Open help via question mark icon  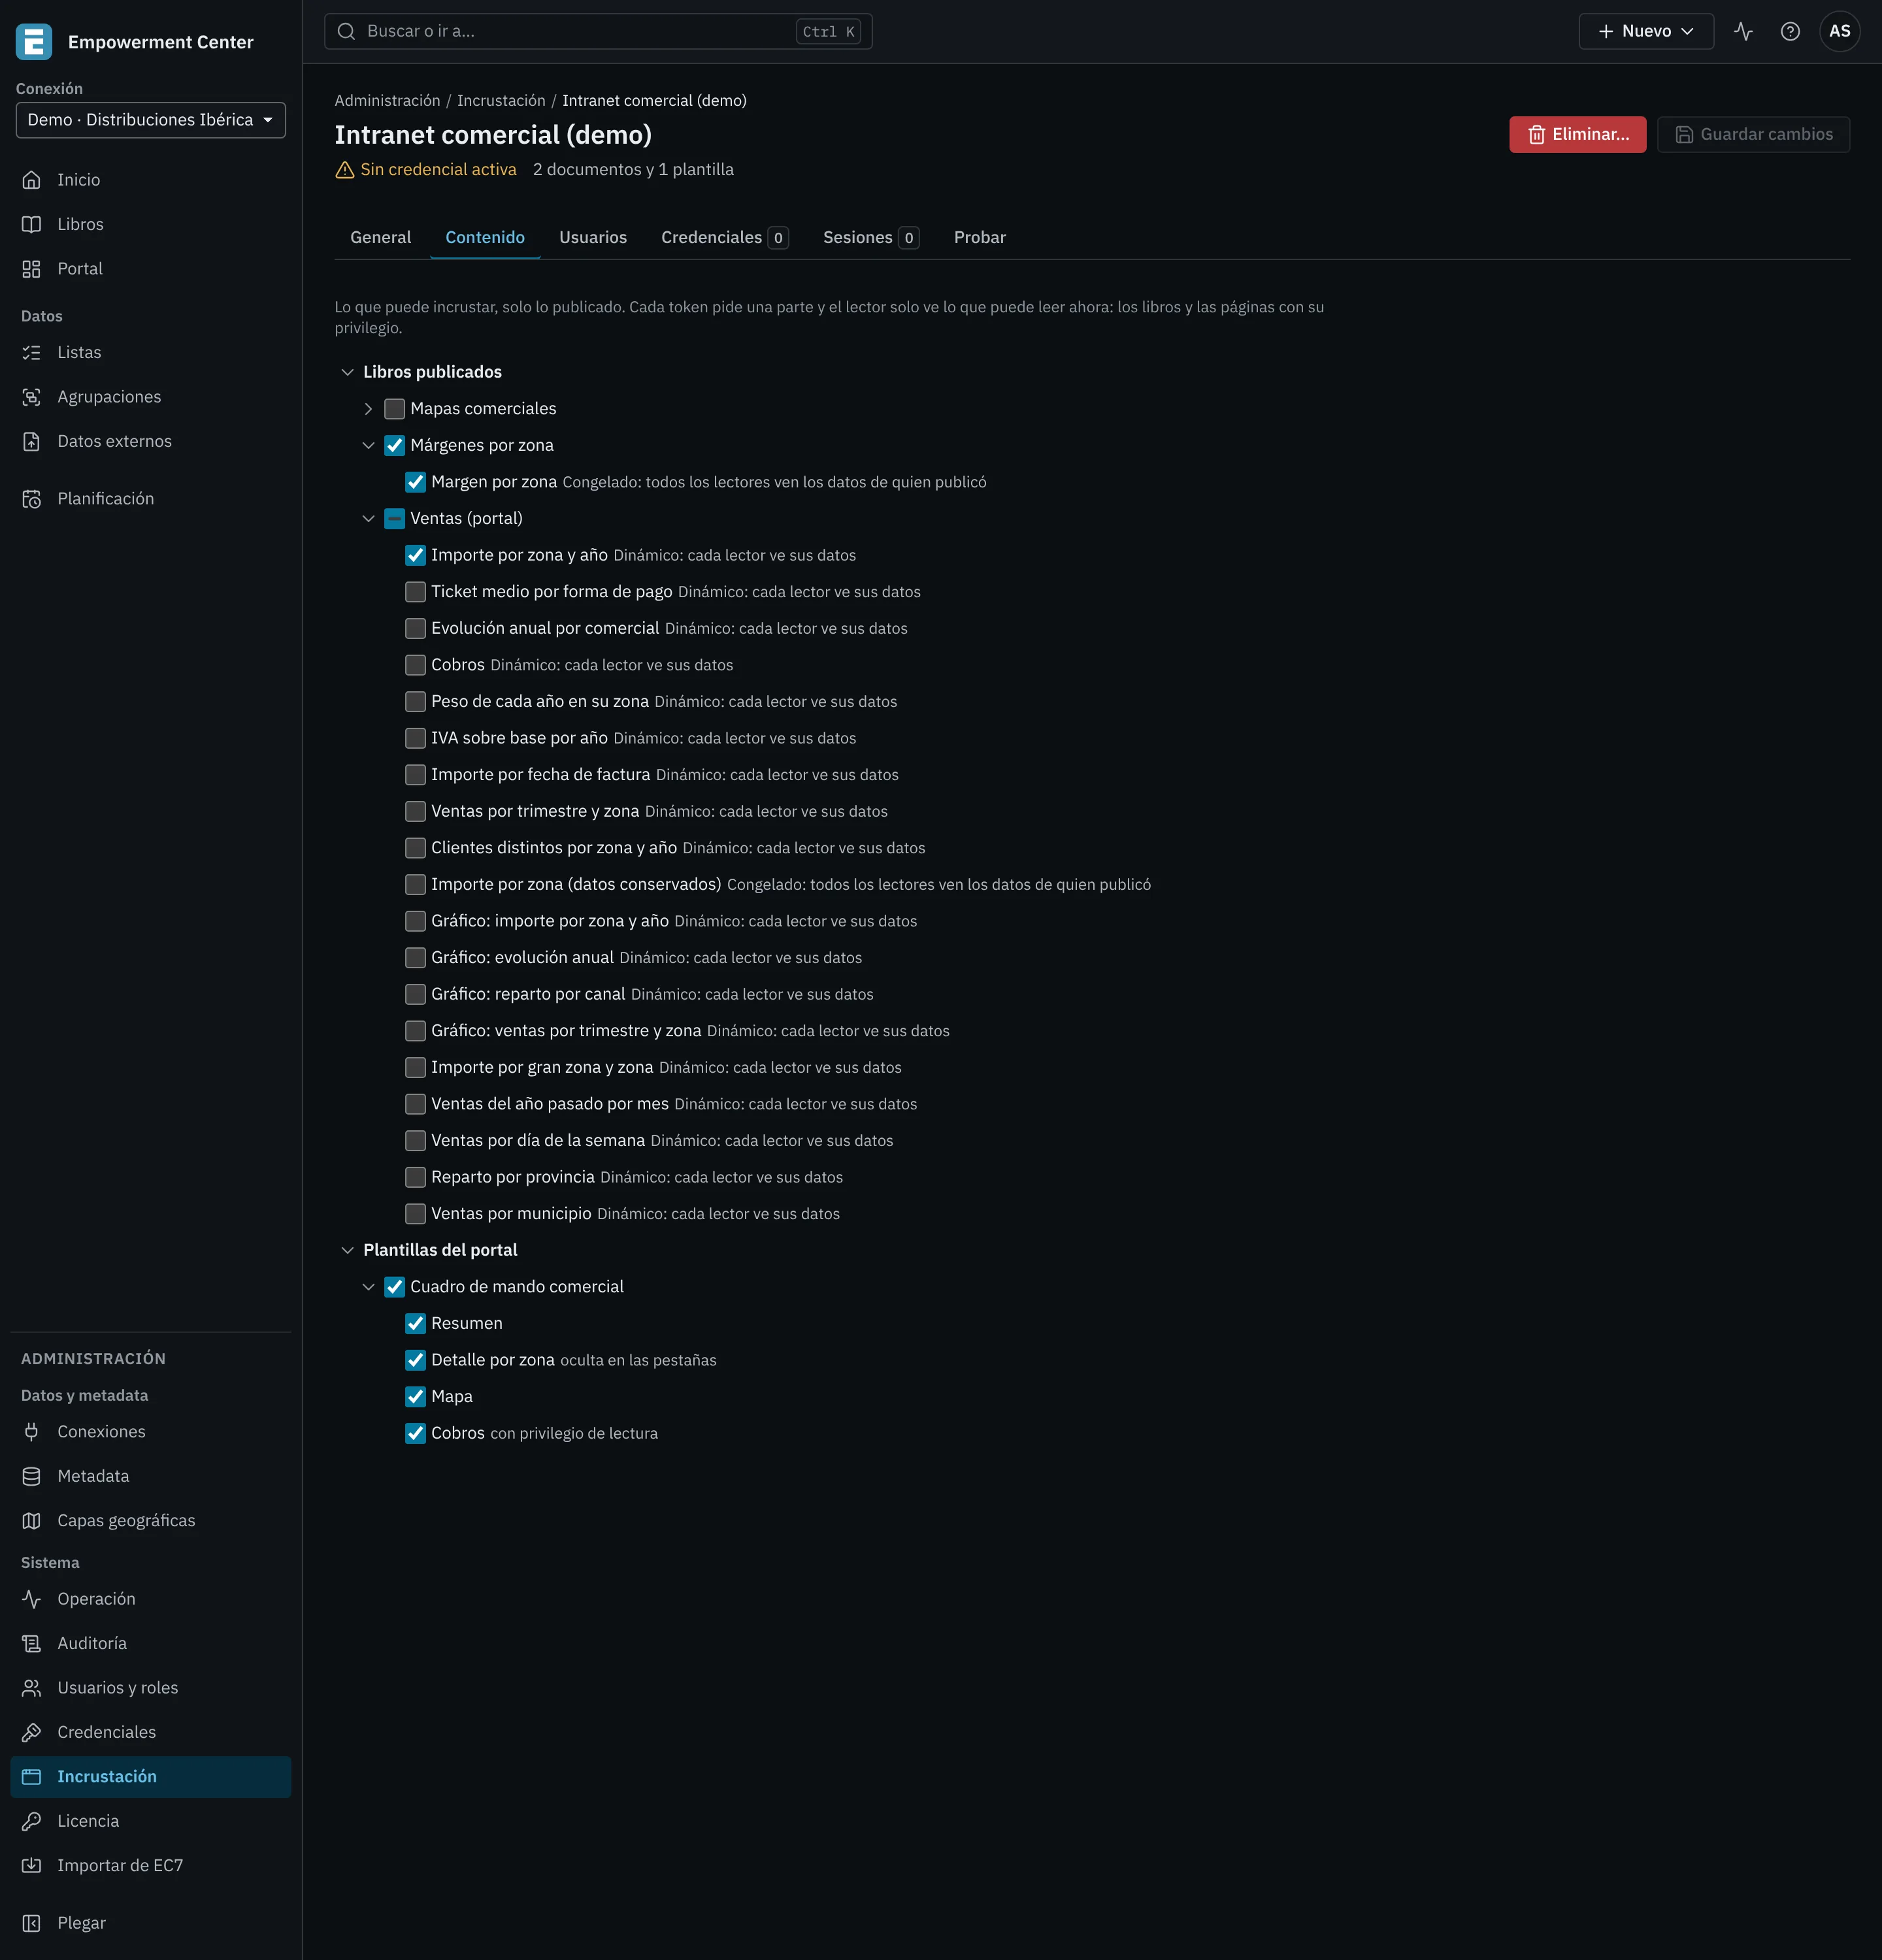click(1790, 31)
